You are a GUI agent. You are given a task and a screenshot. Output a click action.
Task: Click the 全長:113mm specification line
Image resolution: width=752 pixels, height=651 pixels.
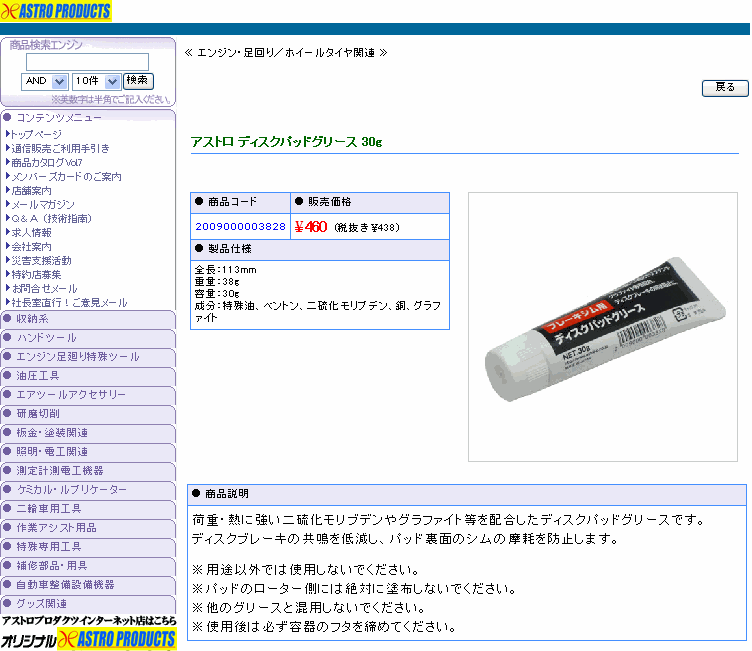click(x=225, y=270)
